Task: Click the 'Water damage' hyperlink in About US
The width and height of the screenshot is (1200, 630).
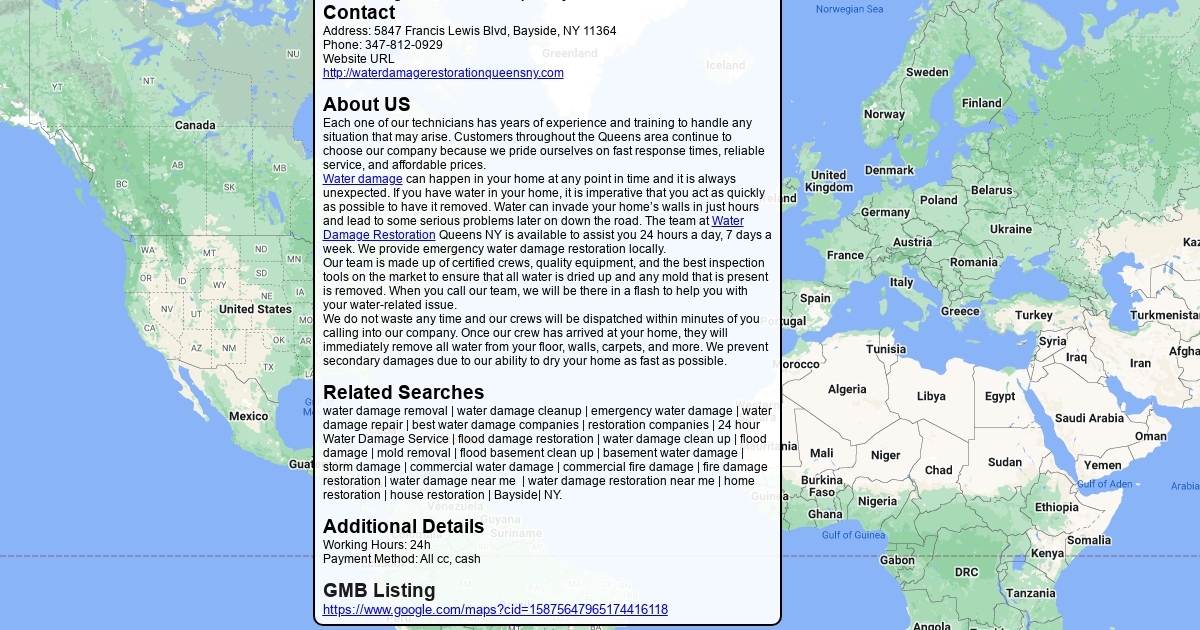Action: point(362,179)
